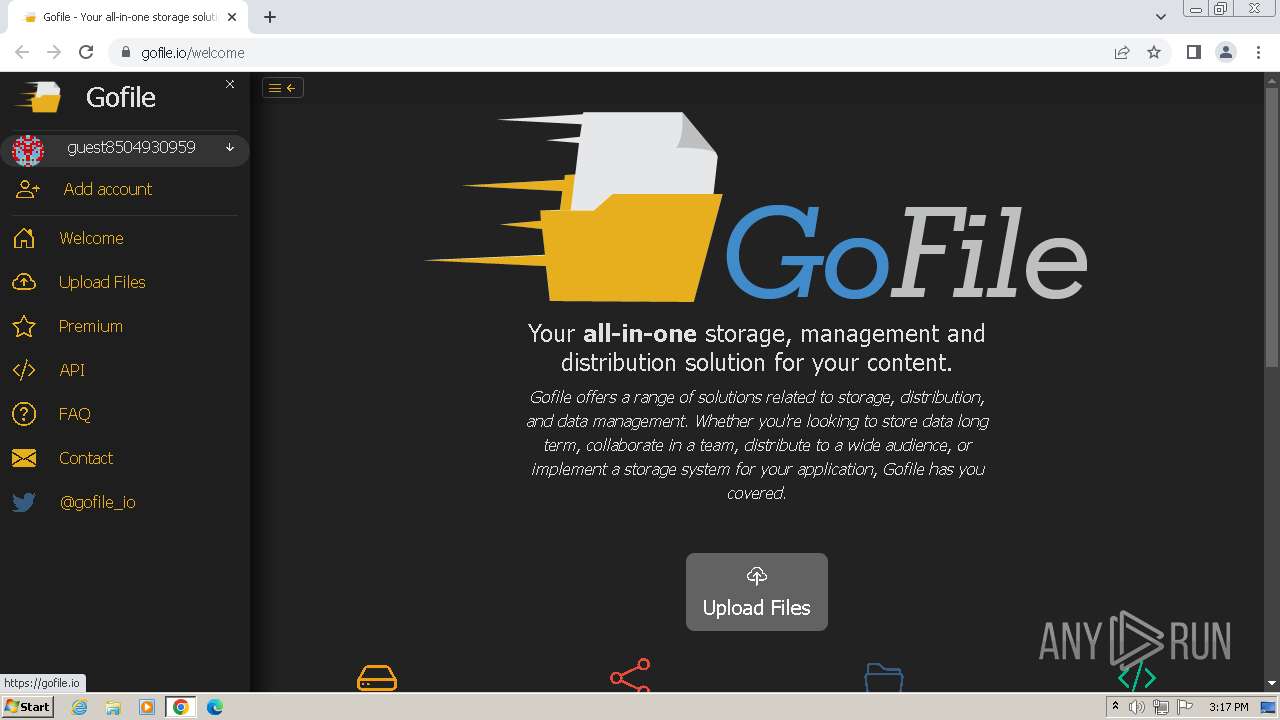1280x720 pixels.
Task: Launch Internet Explorer from the taskbar
Action: (80, 707)
